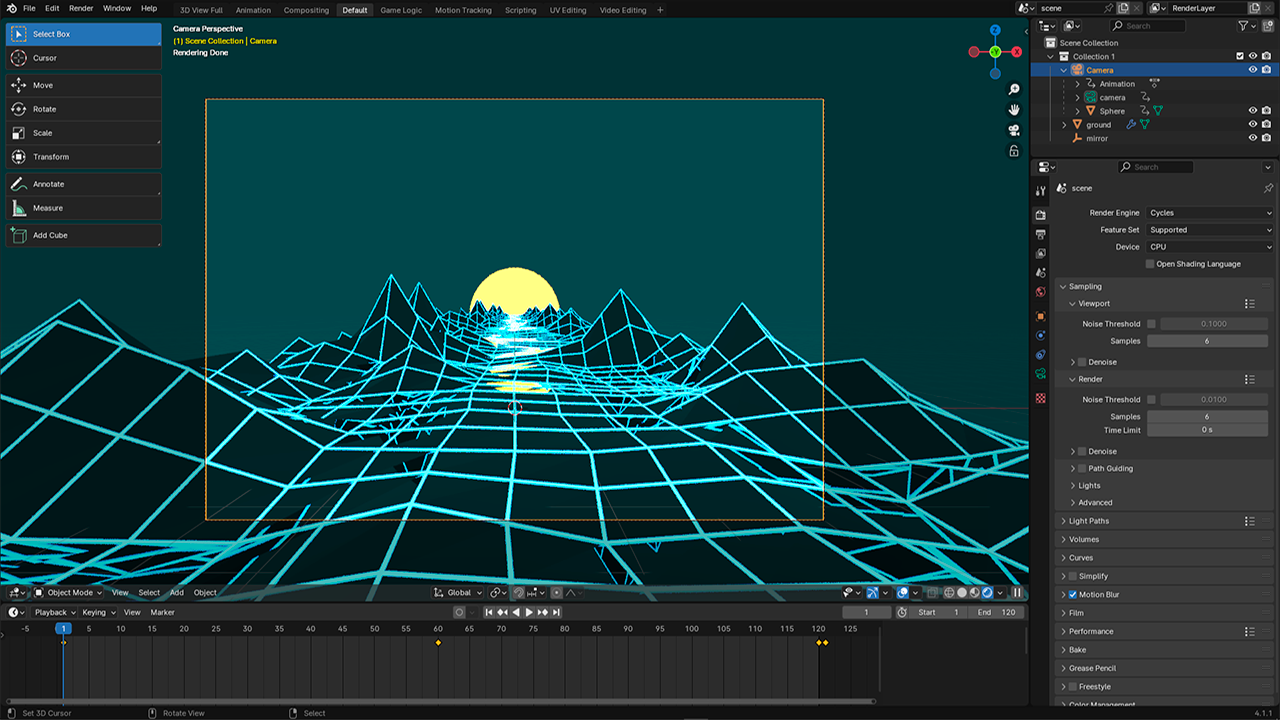Click the camera view gizmo in viewport
This screenshot has height=720, width=1280.
coord(1014,130)
